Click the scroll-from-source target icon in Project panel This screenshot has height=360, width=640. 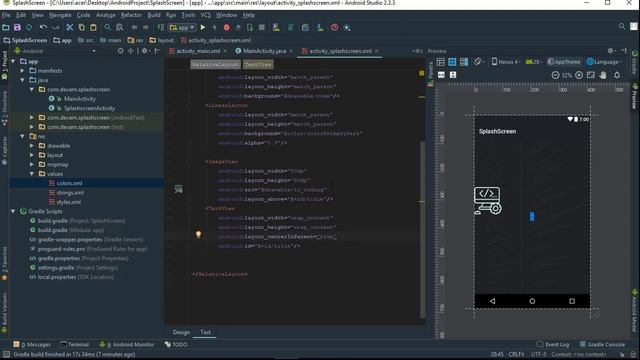(x=120, y=51)
